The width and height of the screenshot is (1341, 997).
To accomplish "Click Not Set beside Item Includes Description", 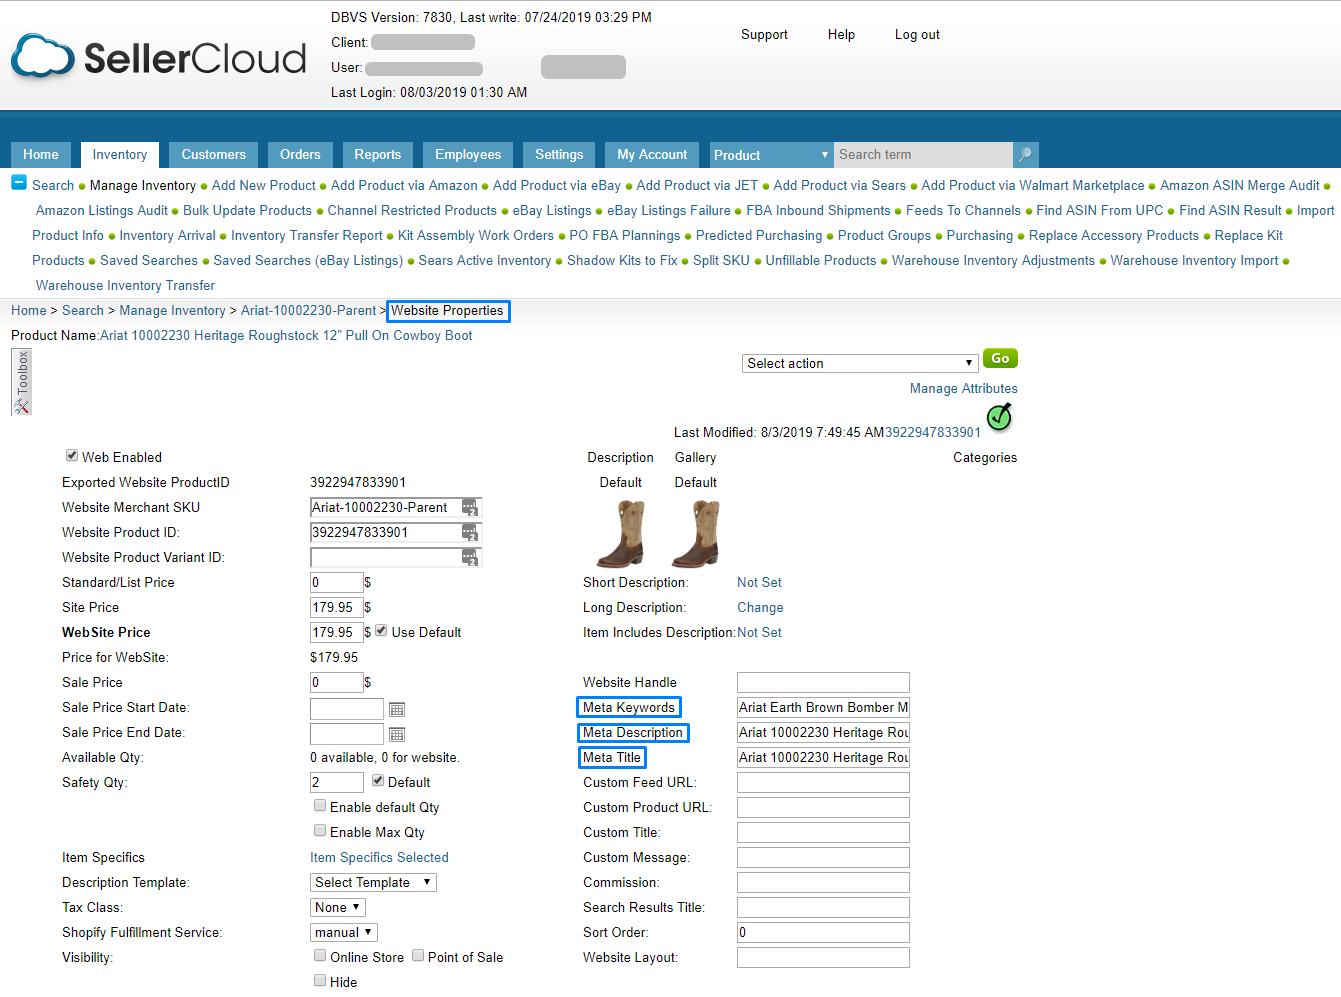I will click(x=759, y=632).
